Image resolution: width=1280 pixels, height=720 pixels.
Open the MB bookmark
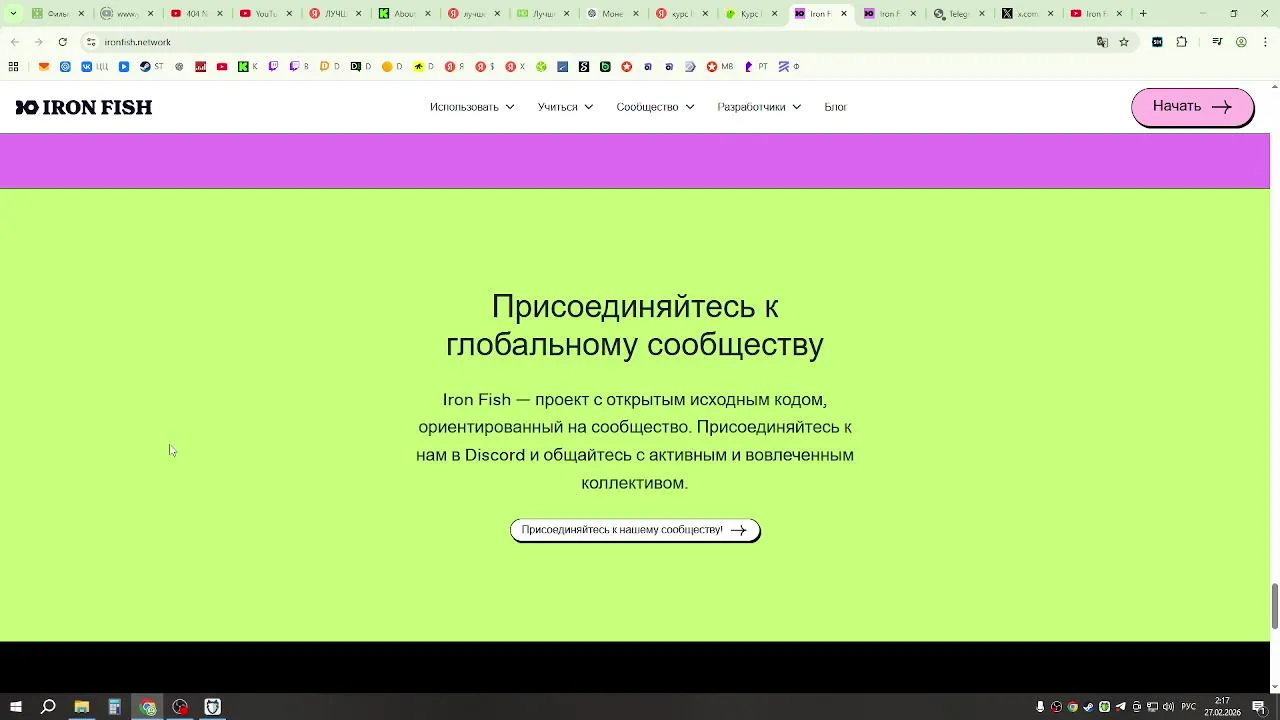pyautogui.click(x=719, y=67)
